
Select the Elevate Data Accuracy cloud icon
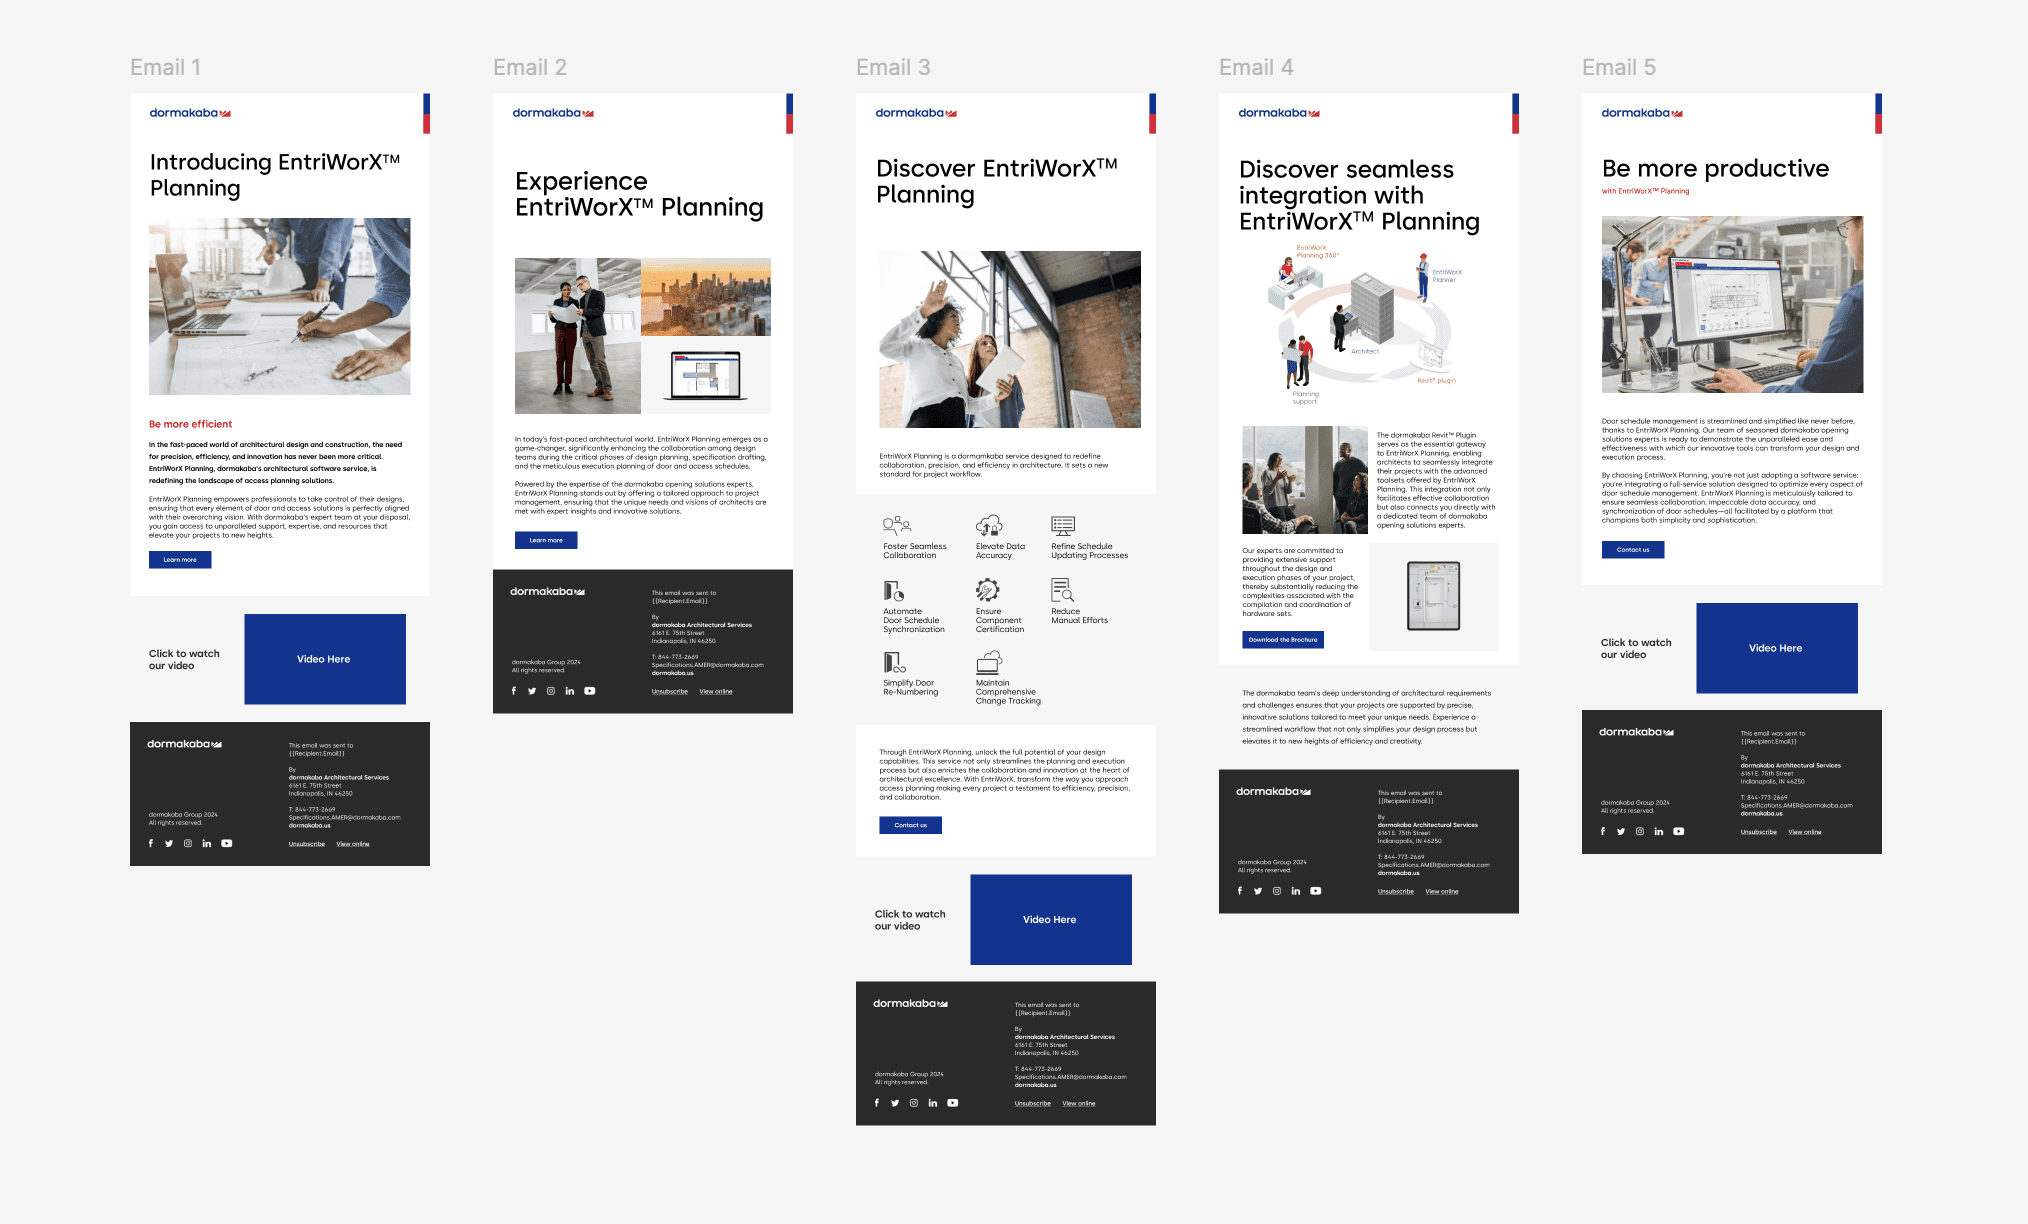point(989,525)
